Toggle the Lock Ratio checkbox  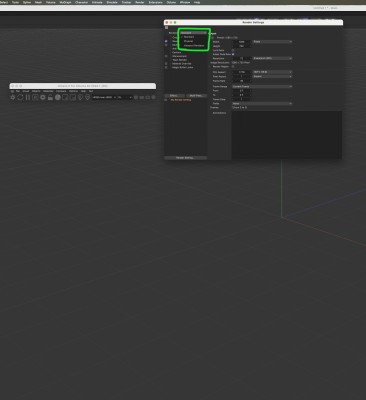233,50
